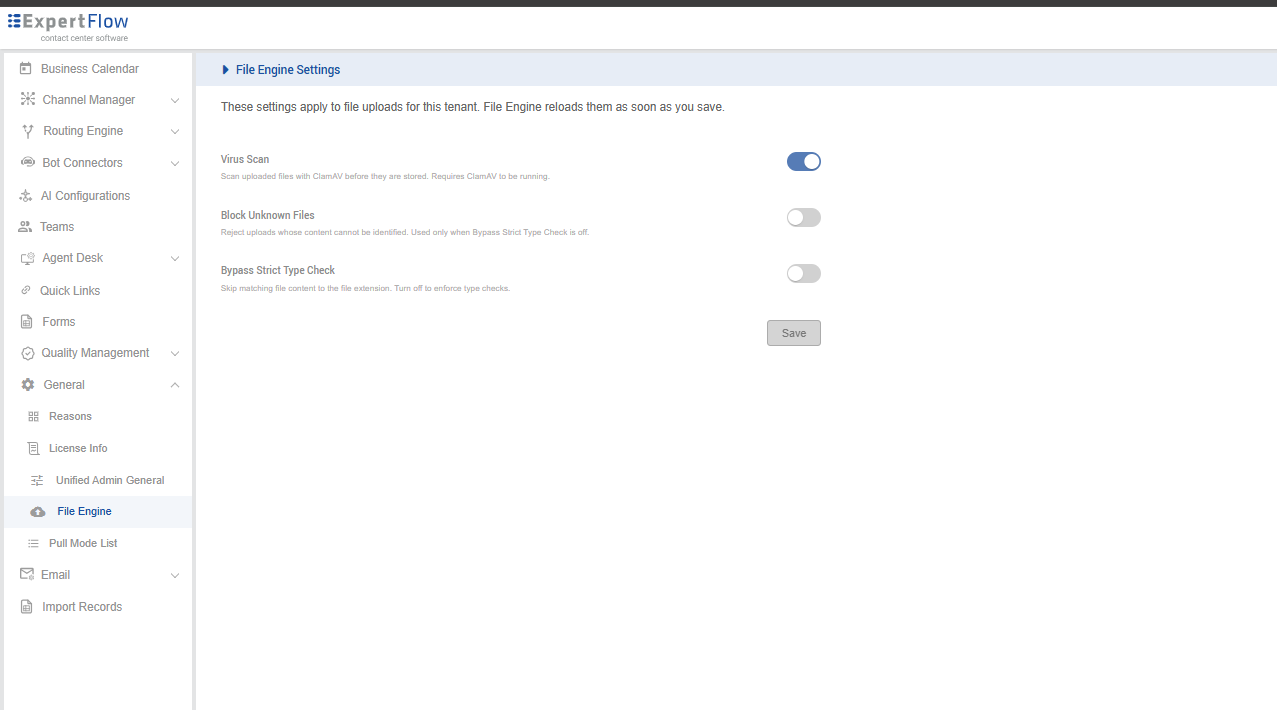
Task: Expand the Agent Desk chevron
Action: pyautogui.click(x=175, y=258)
